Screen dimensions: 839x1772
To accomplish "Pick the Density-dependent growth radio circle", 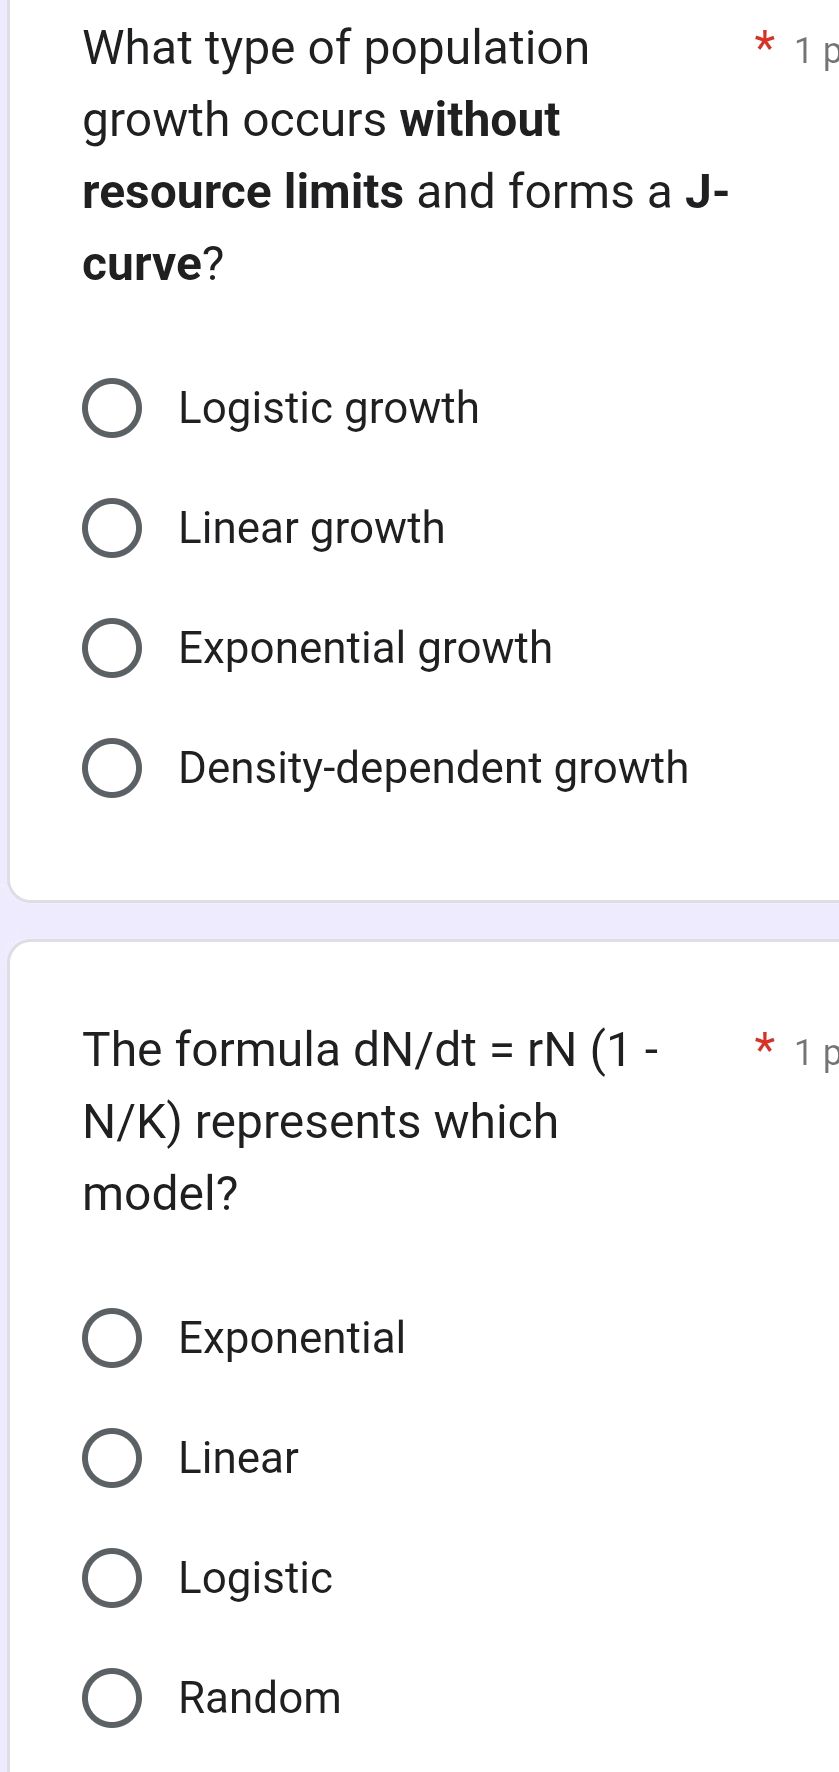I will click(111, 768).
